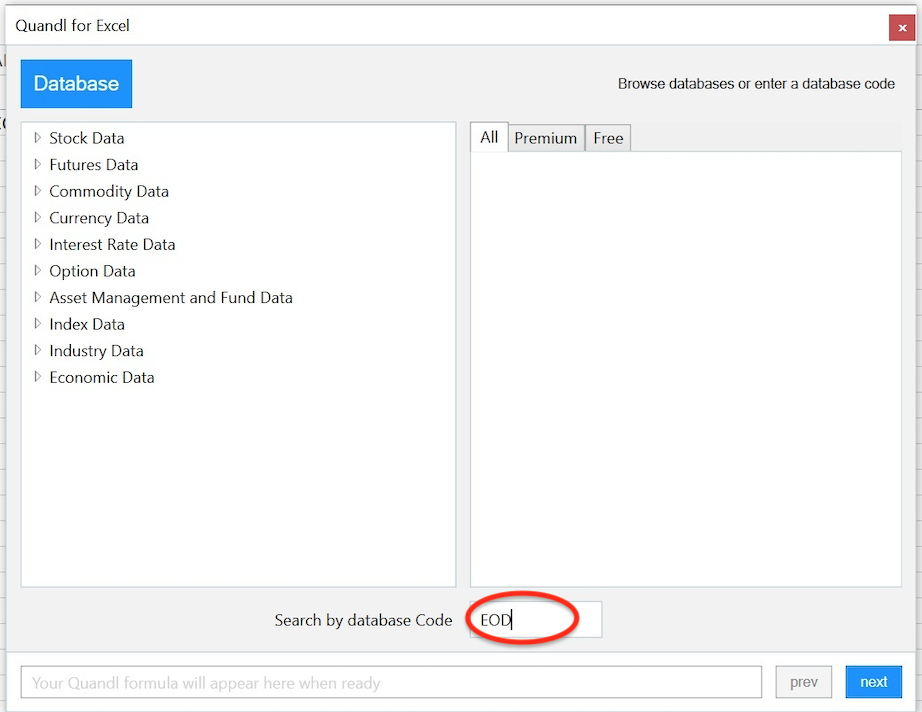Select the Futures Data label
The image size is (922, 712).
point(93,165)
